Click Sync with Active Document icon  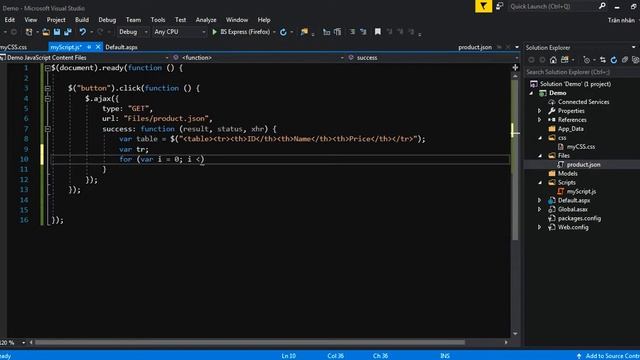point(603,60)
